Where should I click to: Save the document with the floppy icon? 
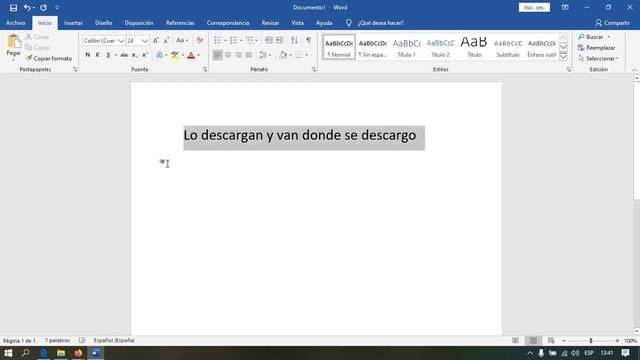coord(13,8)
